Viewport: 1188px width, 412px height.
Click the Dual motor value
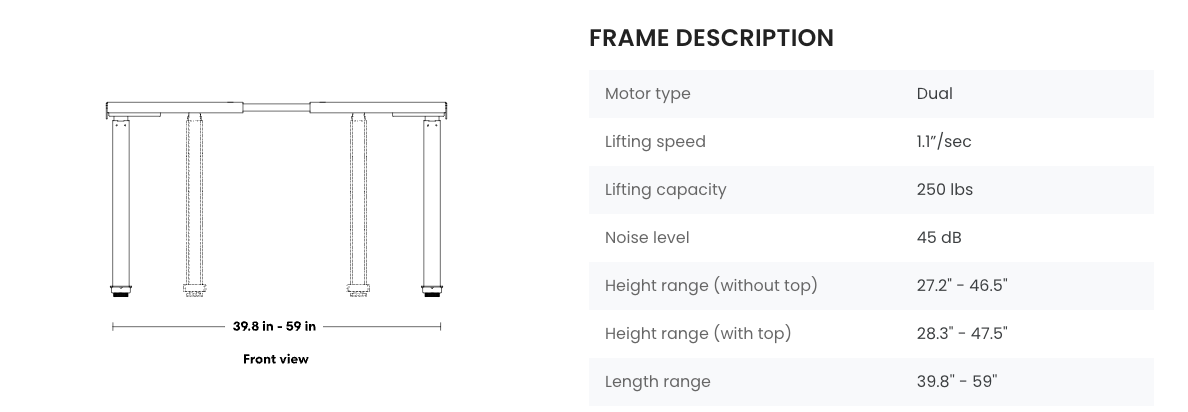pyautogui.click(x=934, y=94)
